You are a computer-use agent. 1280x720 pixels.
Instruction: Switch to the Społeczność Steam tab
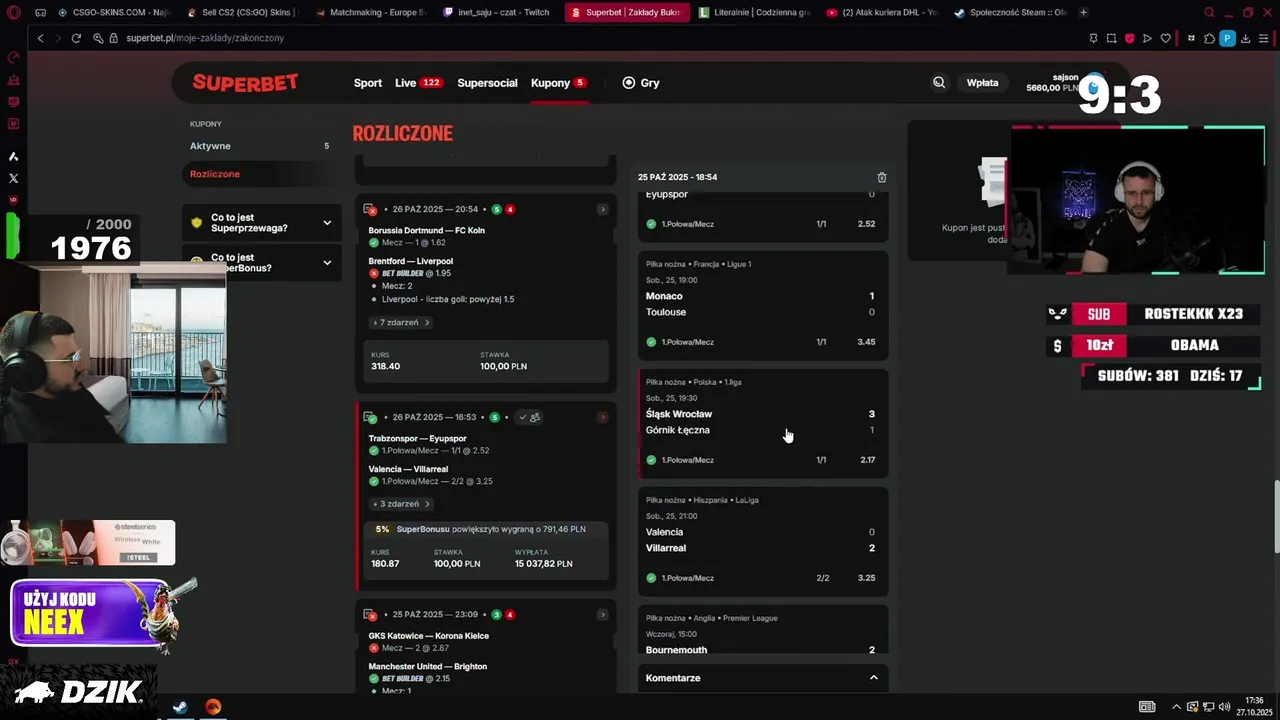1010,13
